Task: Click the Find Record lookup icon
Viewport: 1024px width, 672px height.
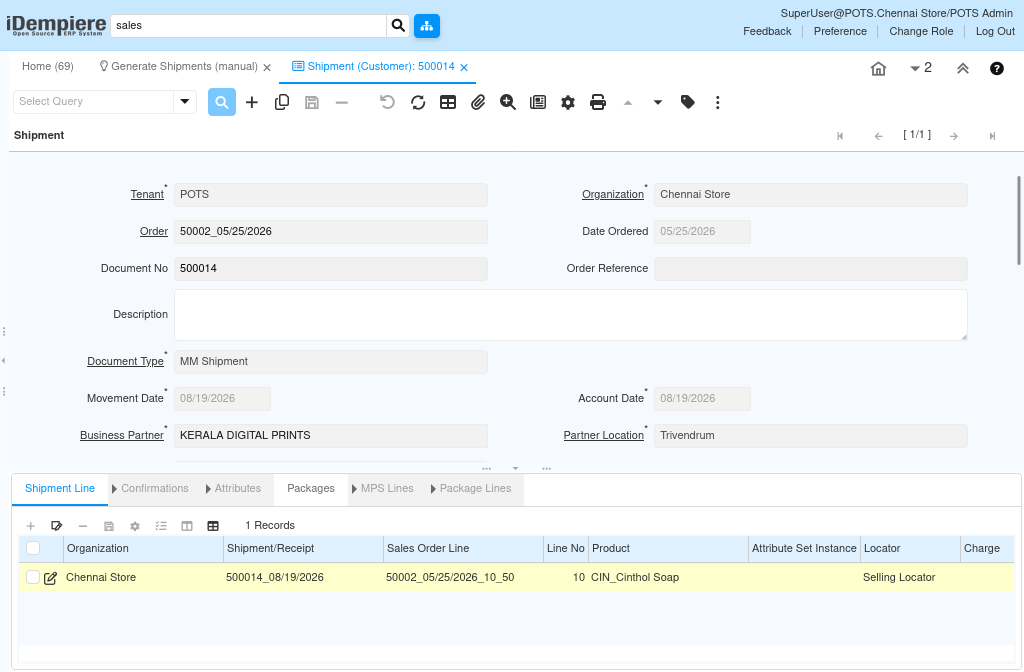Action: click(x=222, y=102)
